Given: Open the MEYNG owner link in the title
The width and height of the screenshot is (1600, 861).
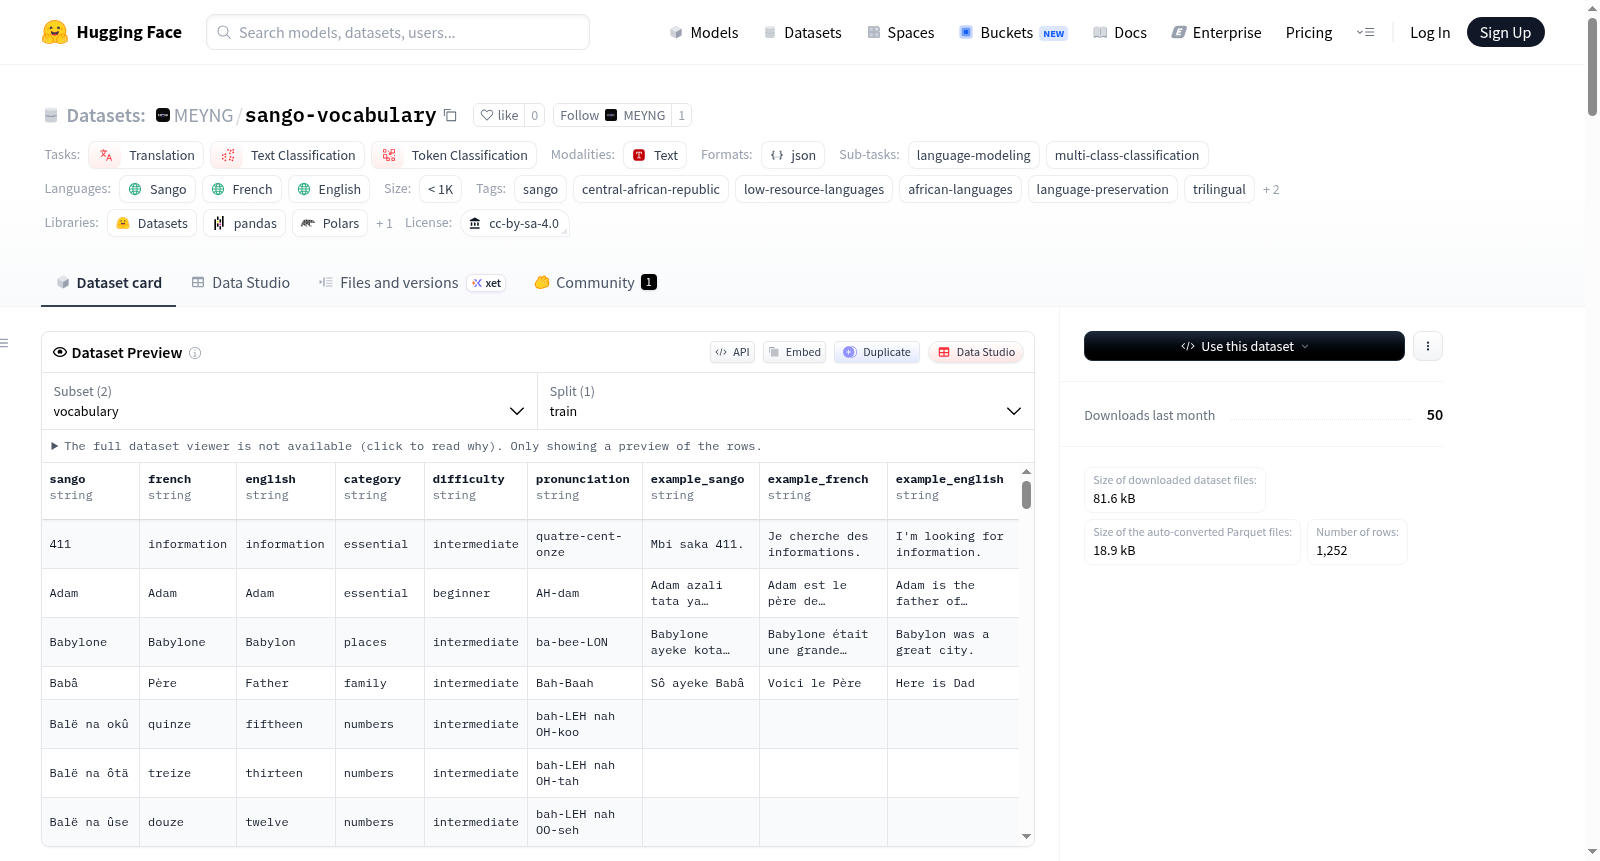Looking at the screenshot, I should pos(203,115).
